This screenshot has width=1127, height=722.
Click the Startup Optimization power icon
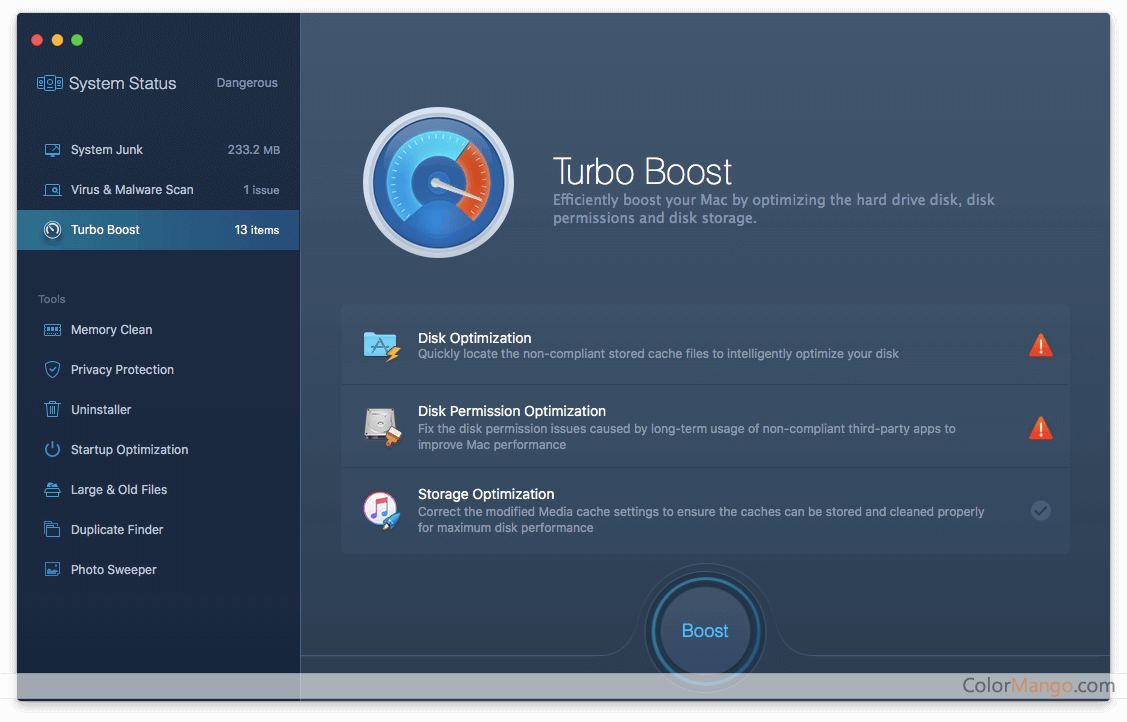tap(53, 450)
